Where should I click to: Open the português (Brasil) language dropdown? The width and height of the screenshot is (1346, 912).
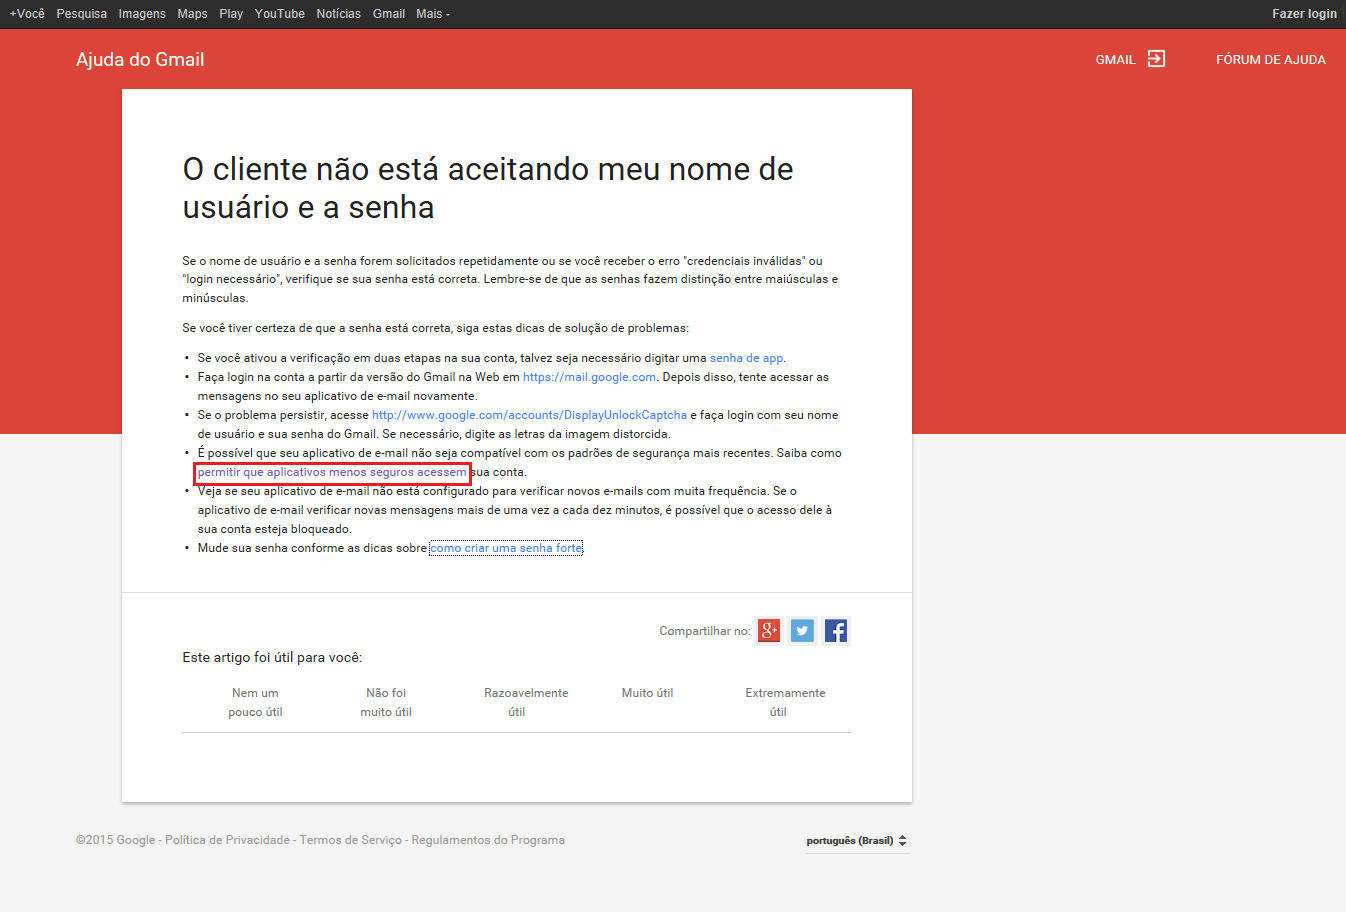click(x=857, y=841)
